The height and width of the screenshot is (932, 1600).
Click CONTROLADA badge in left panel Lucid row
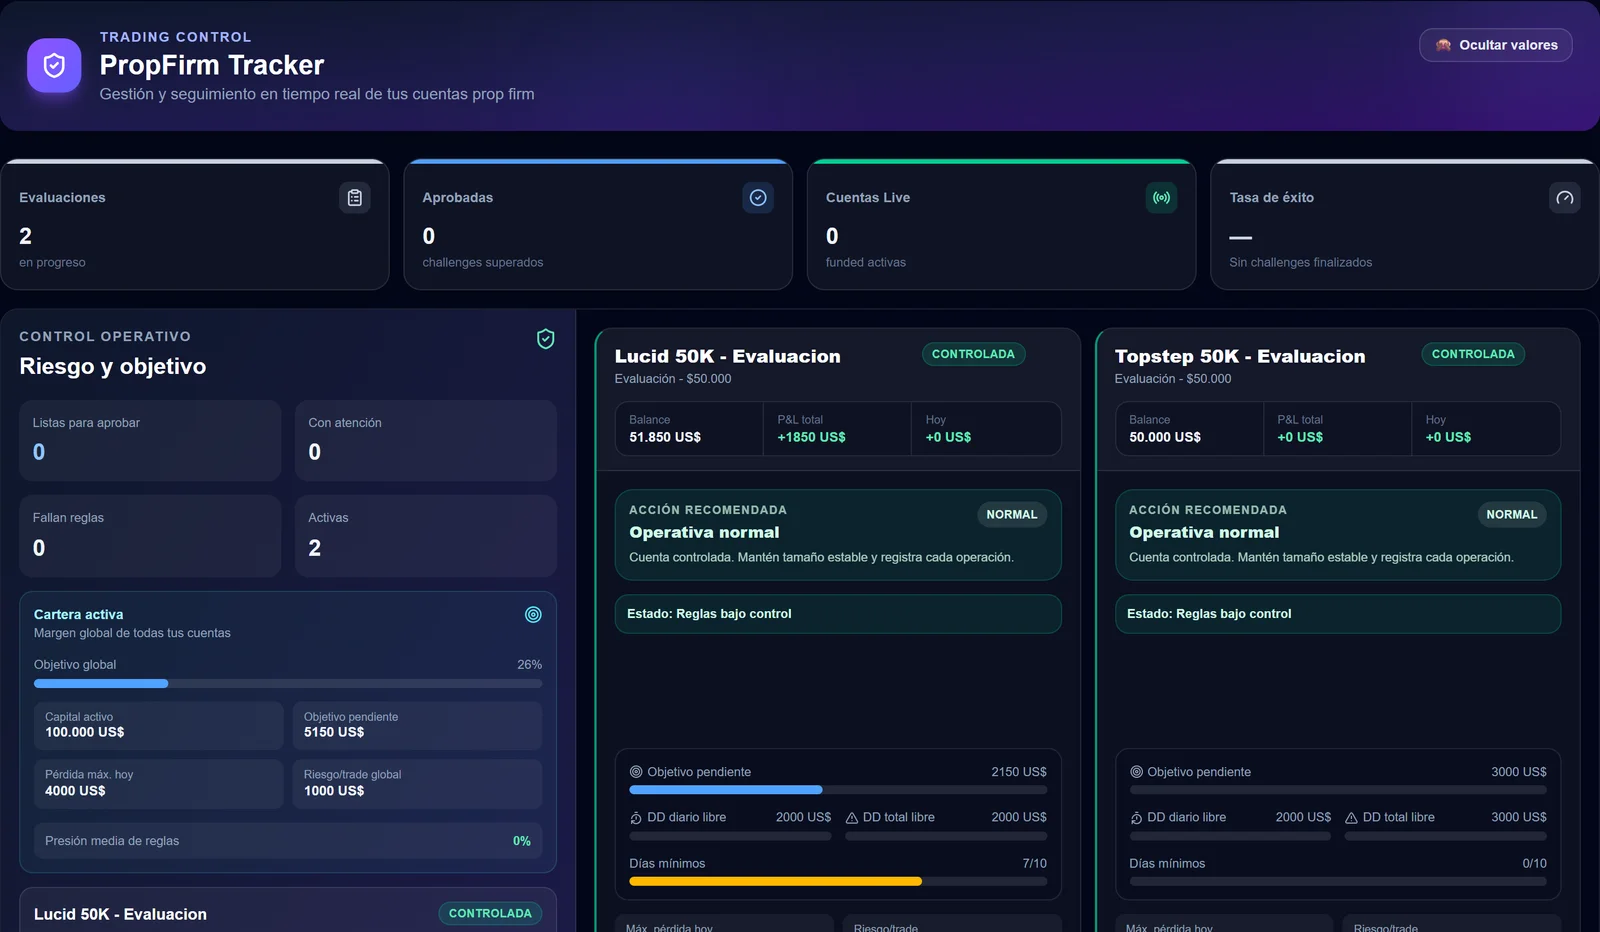(490, 913)
